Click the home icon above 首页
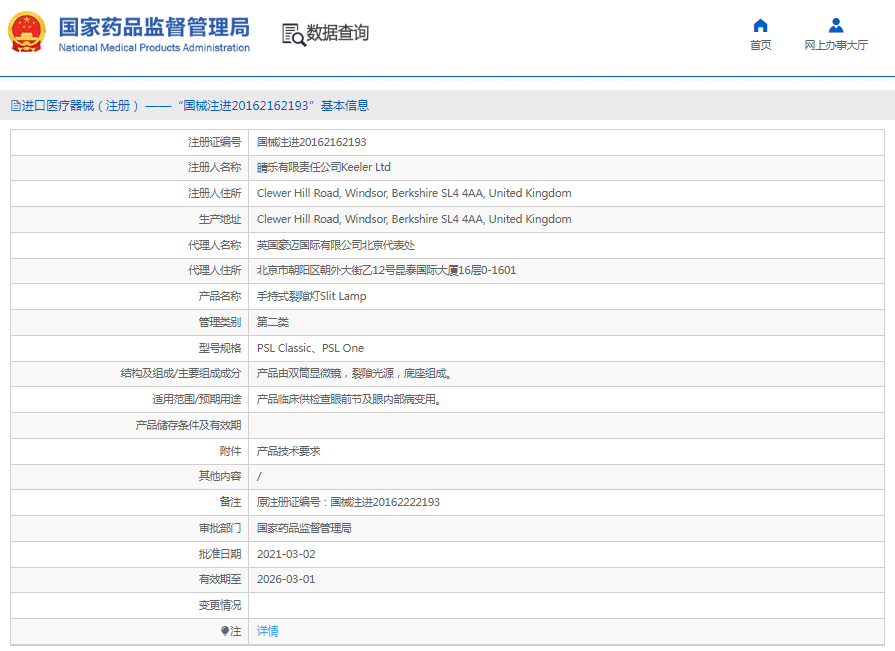Viewport: 895px width, 651px height. point(760,25)
